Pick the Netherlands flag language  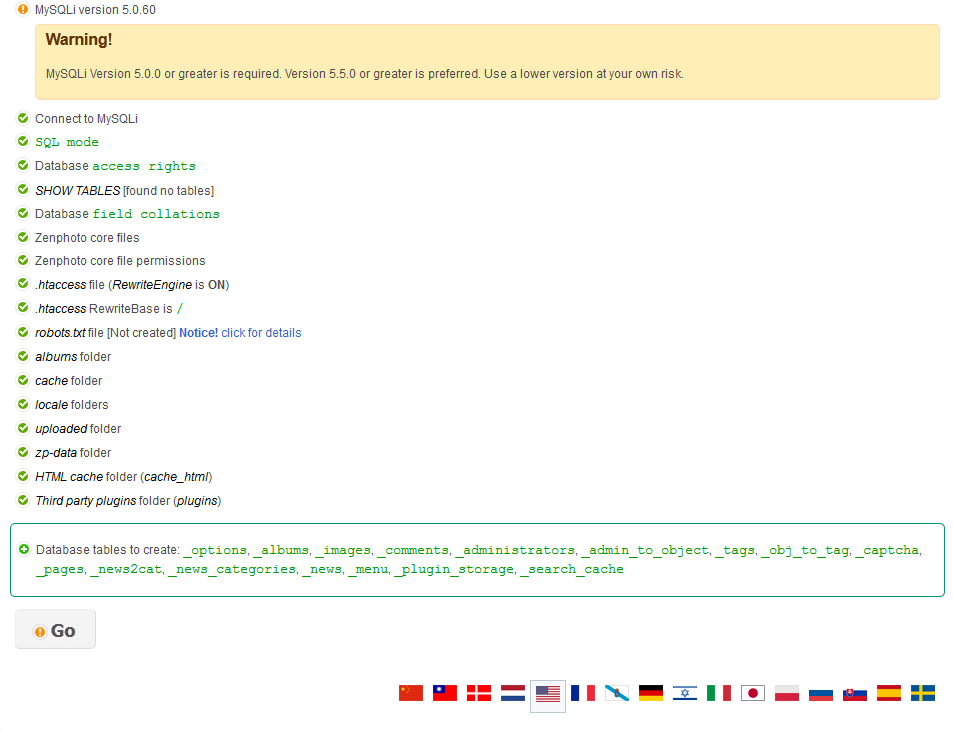pos(513,693)
